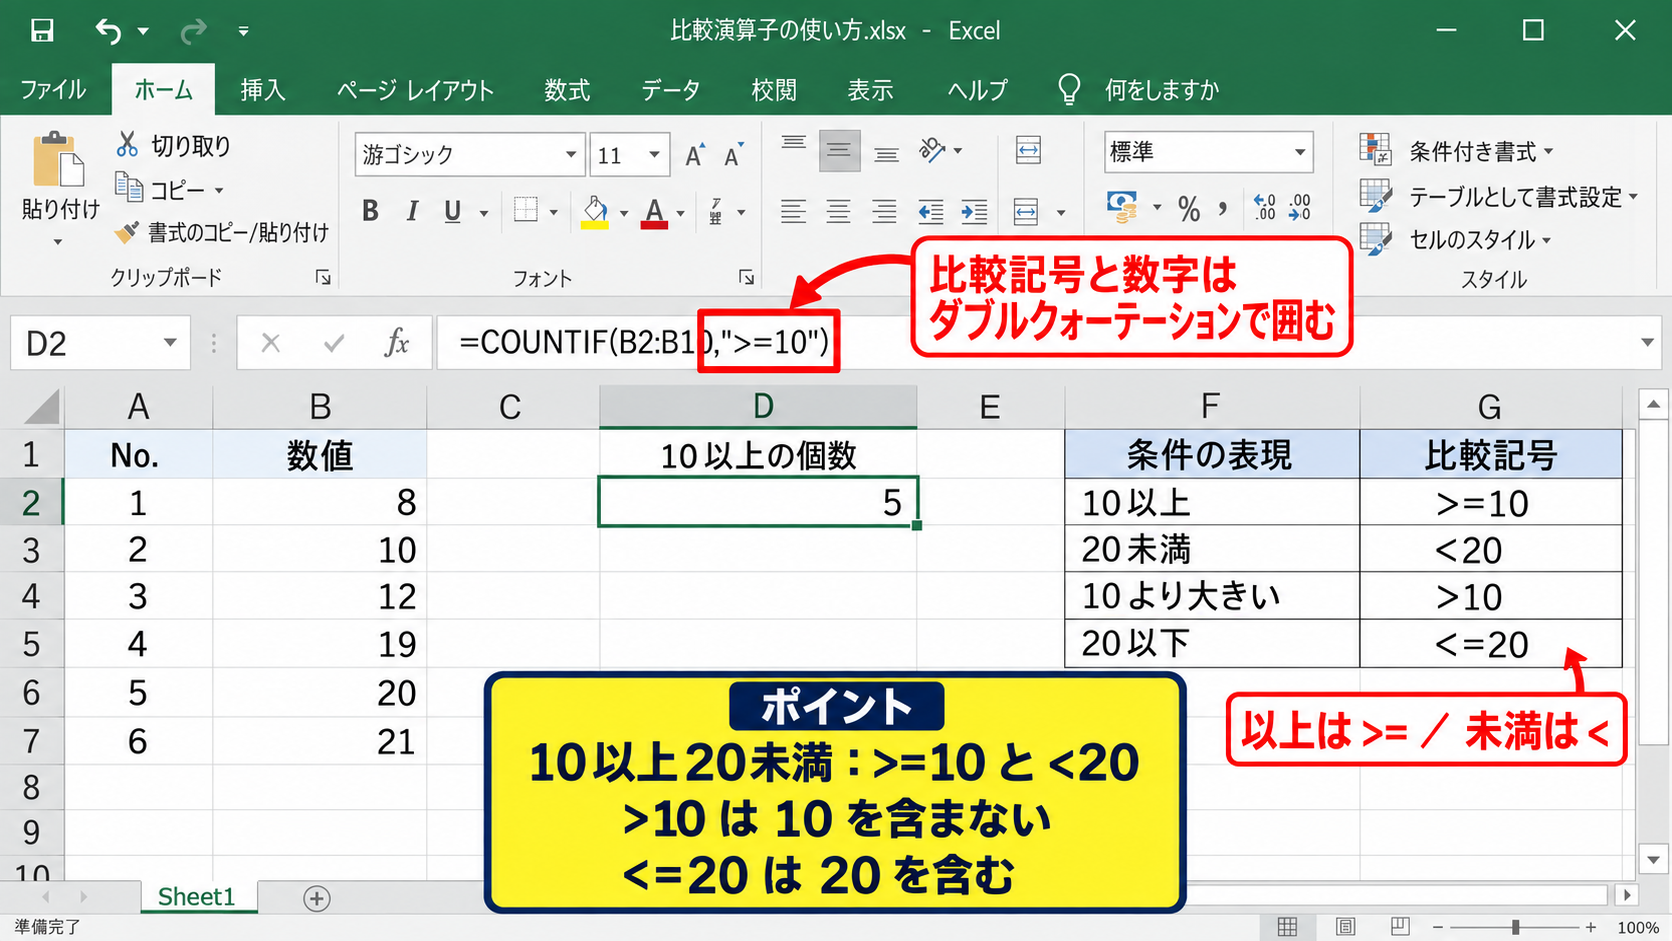This screenshot has width=1672, height=941.
Task: Click the Cut scissors icon
Action: [127, 145]
